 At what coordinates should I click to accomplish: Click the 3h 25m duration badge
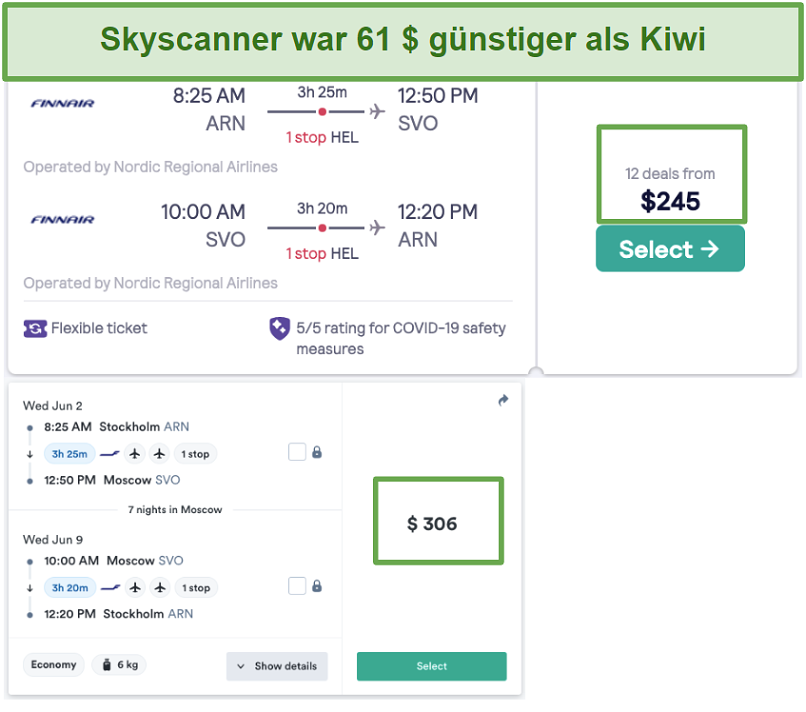pyautogui.click(x=70, y=454)
